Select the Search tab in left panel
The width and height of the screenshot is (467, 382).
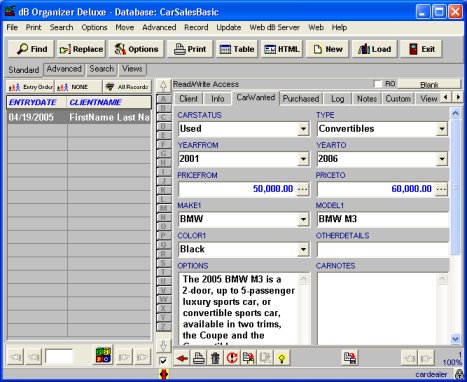[x=102, y=69]
